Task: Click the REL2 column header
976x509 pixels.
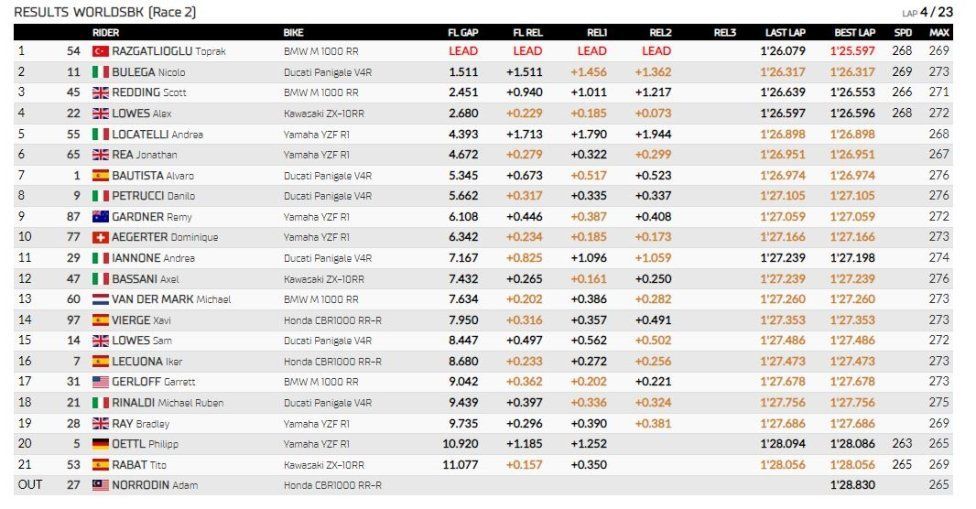Action: pyautogui.click(x=660, y=32)
